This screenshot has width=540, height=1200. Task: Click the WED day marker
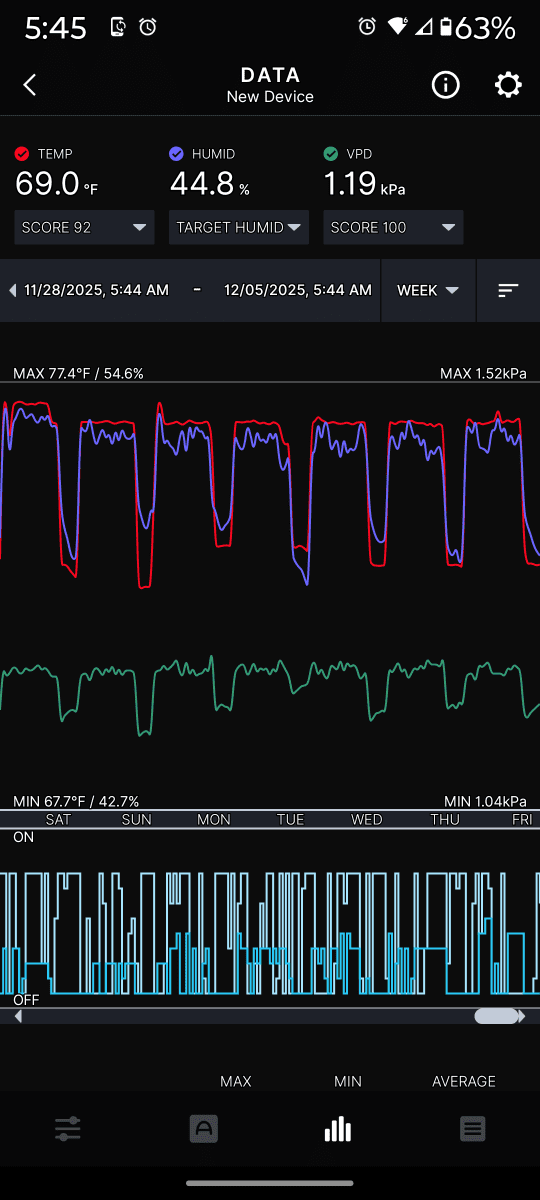coord(366,819)
